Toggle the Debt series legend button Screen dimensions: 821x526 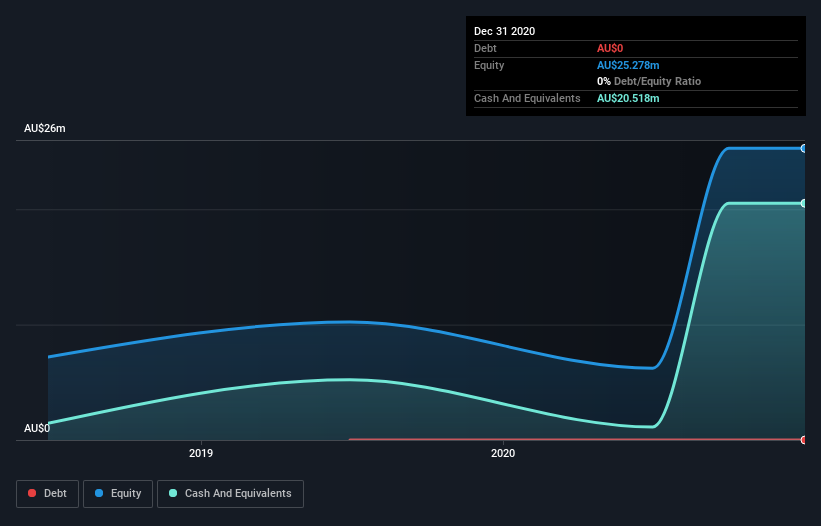pos(48,494)
